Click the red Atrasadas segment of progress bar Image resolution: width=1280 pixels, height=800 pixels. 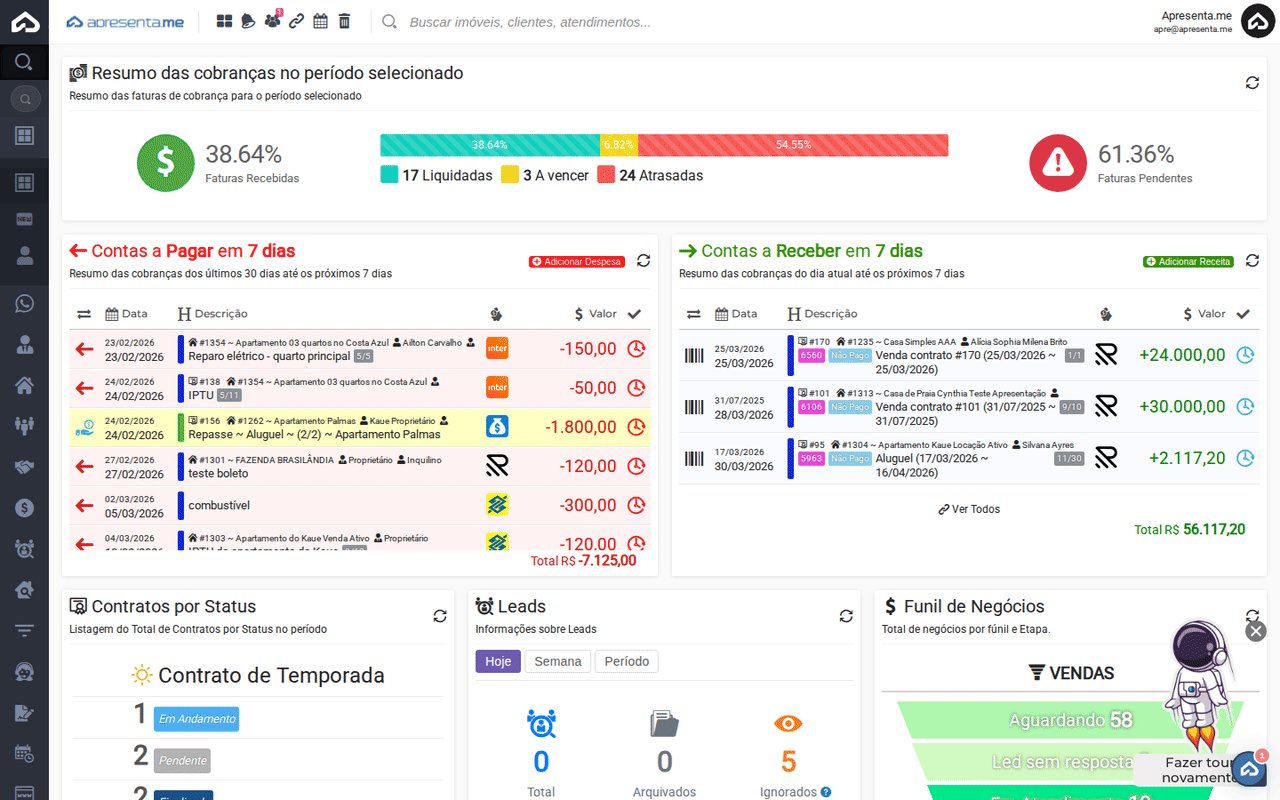793,145
